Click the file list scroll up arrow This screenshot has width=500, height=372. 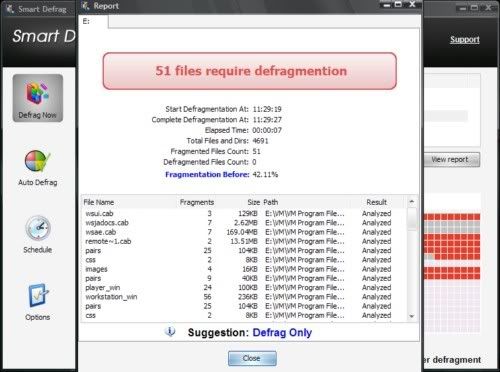pyautogui.click(x=412, y=201)
